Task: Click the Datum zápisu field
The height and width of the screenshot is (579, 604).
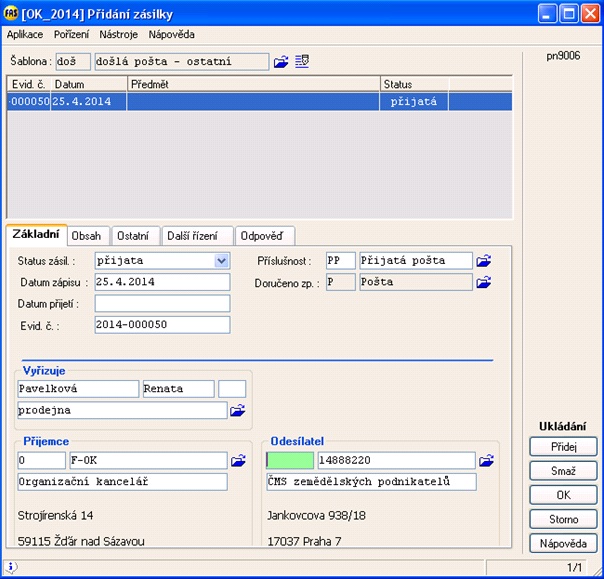Action: click(162, 282)
